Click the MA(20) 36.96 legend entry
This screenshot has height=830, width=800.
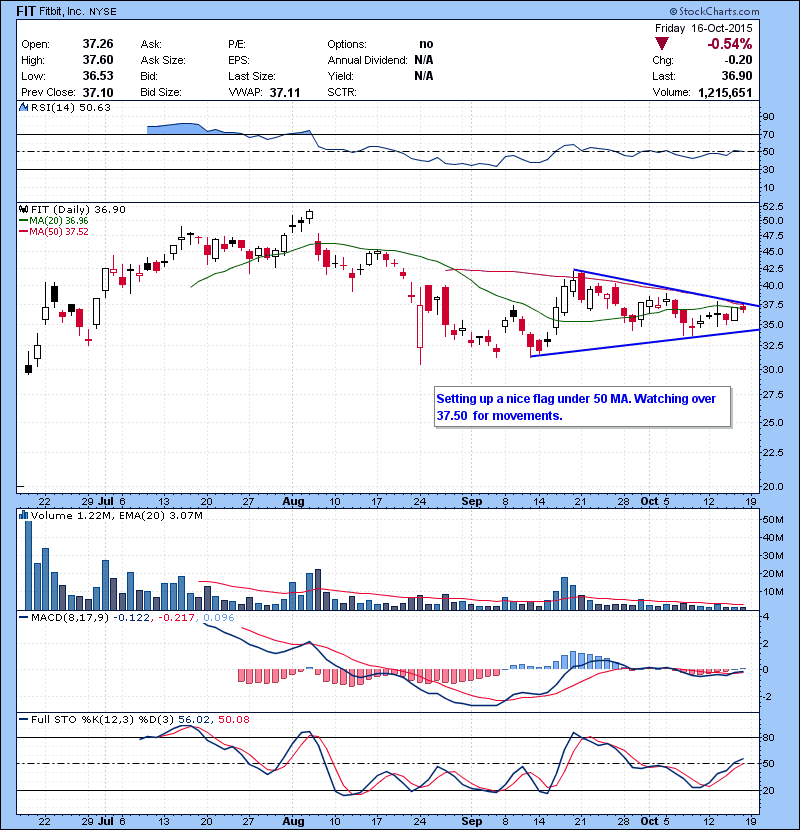[x=54, y=221]
